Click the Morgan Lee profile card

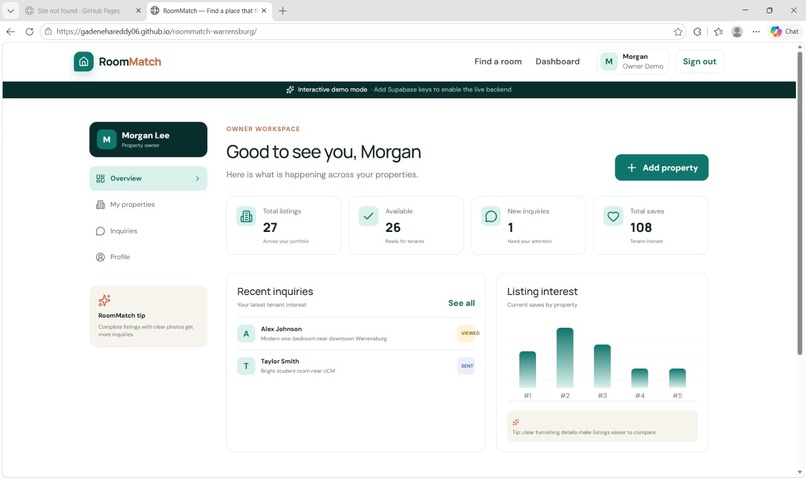[148, 139]
